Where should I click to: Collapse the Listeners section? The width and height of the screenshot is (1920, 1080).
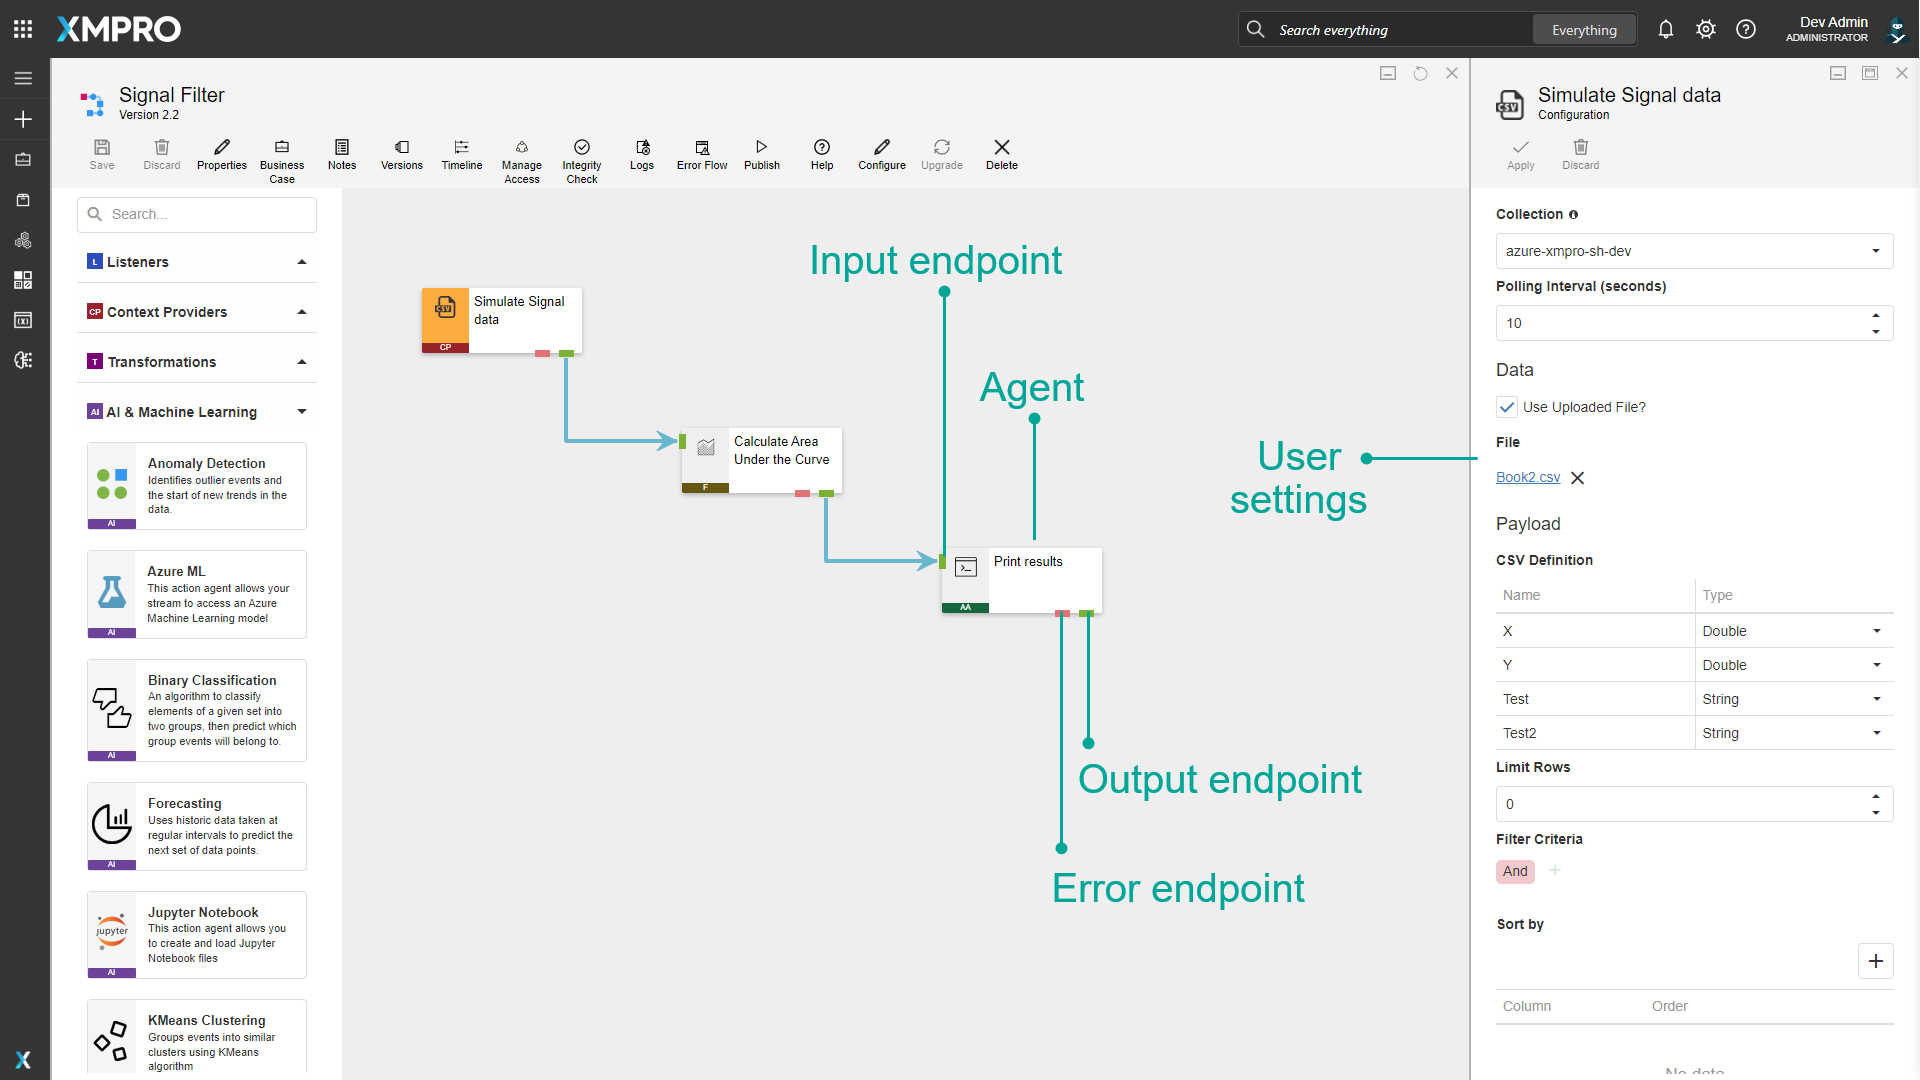coord(301,261)
